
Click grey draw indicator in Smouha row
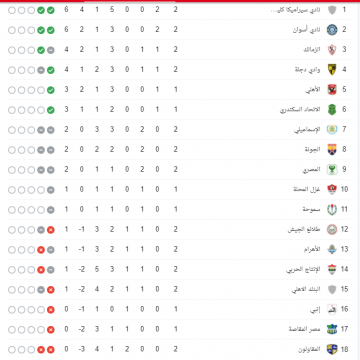tap(51, 210)
